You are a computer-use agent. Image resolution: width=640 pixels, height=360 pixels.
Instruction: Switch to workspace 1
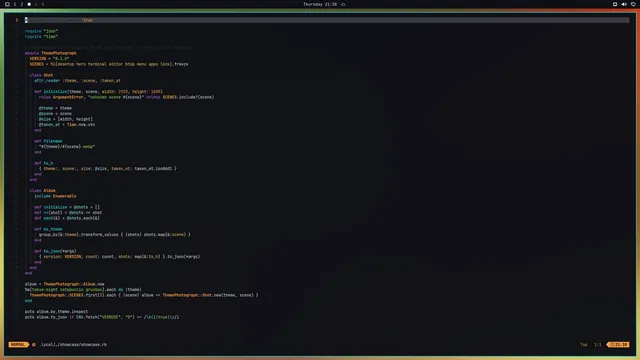pos(15,4)
